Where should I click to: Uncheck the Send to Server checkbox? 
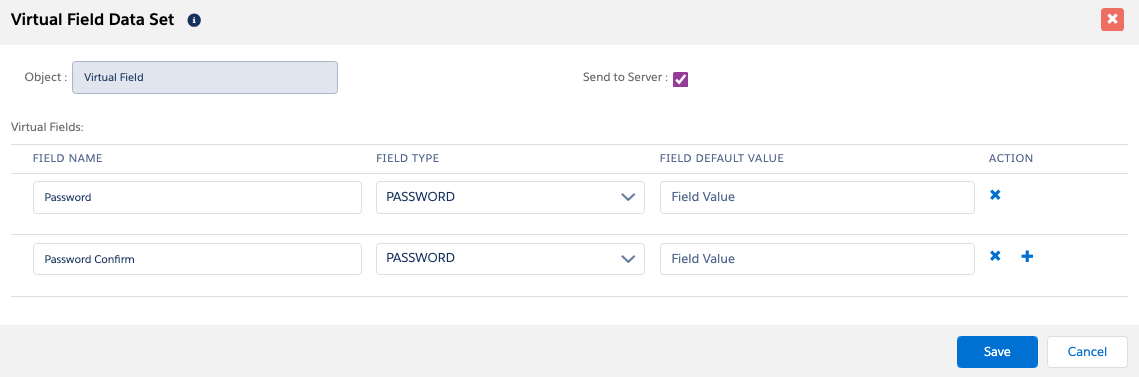(681, 79)
